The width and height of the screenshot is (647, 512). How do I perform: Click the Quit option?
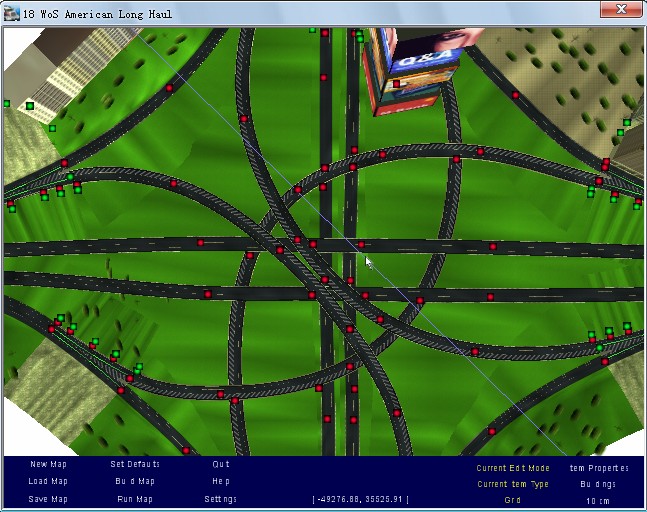[x=221, y=465]
